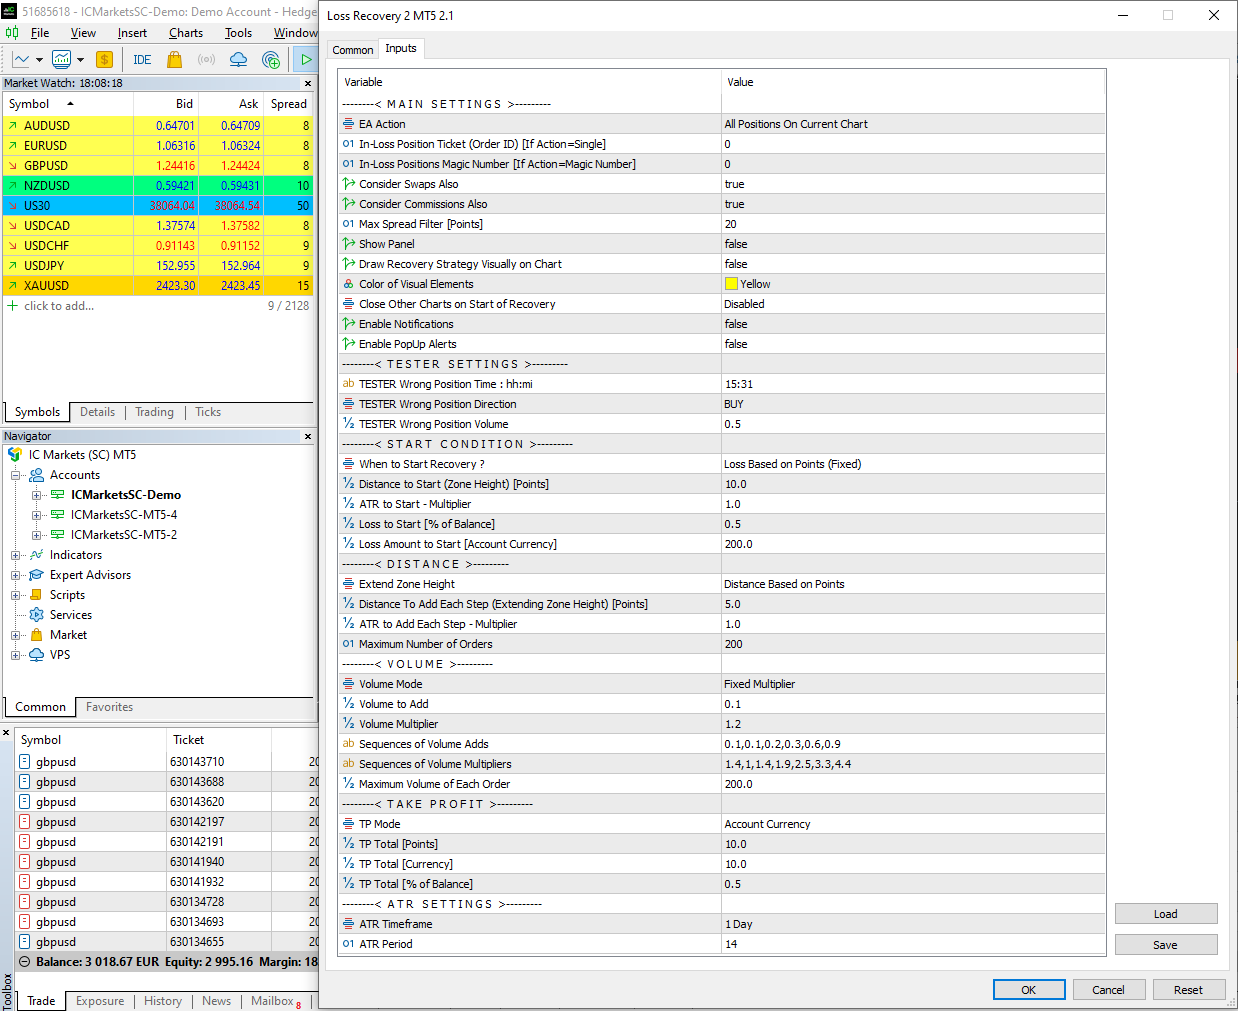Click the copy signals radar icon
The image size is (1238, 1011).
point(270,59)
